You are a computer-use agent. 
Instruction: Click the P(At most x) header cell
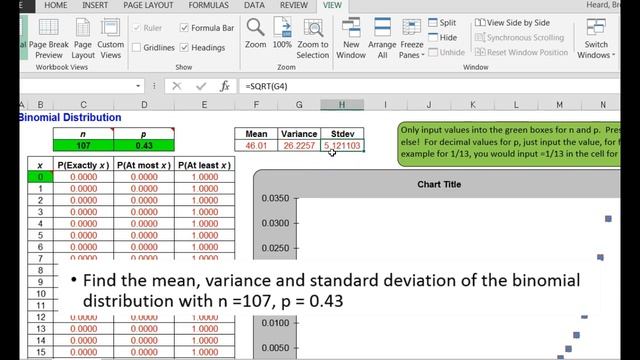pos(144,165)
